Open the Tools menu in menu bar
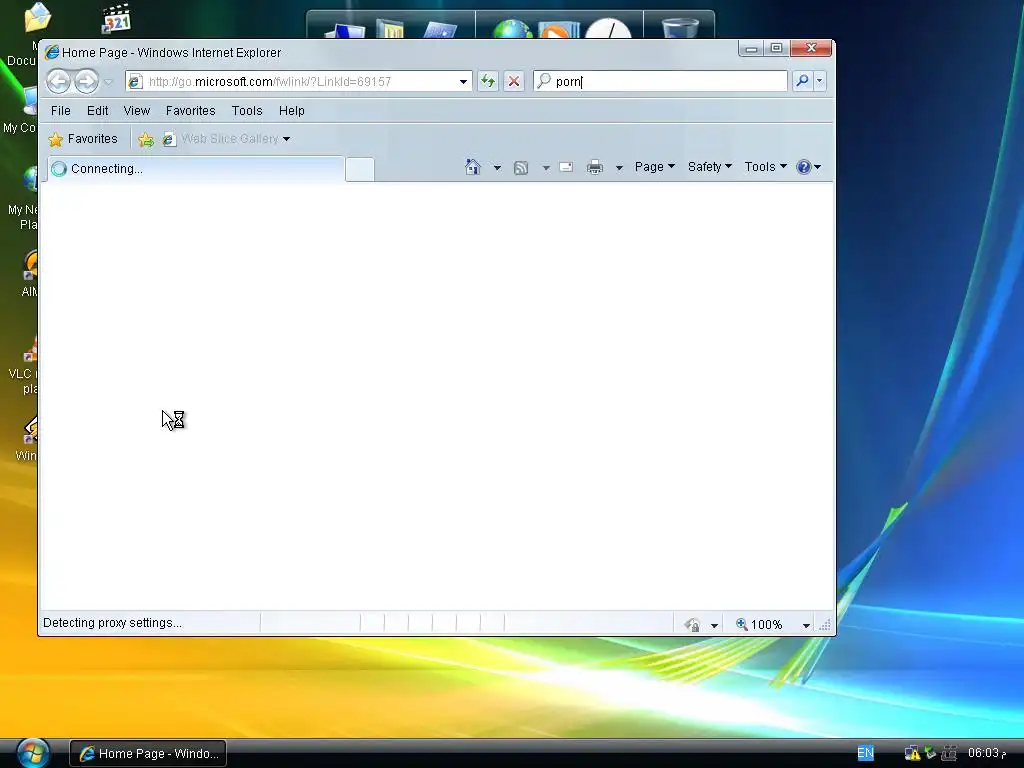The height and width of the screenshot is (768, 1024). (x=247, y=110)
